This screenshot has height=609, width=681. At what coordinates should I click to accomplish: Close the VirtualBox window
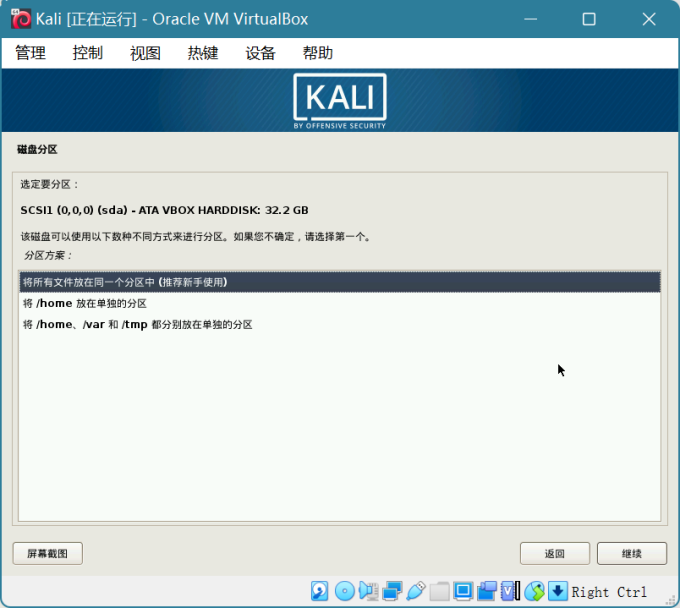click(649, 19)
